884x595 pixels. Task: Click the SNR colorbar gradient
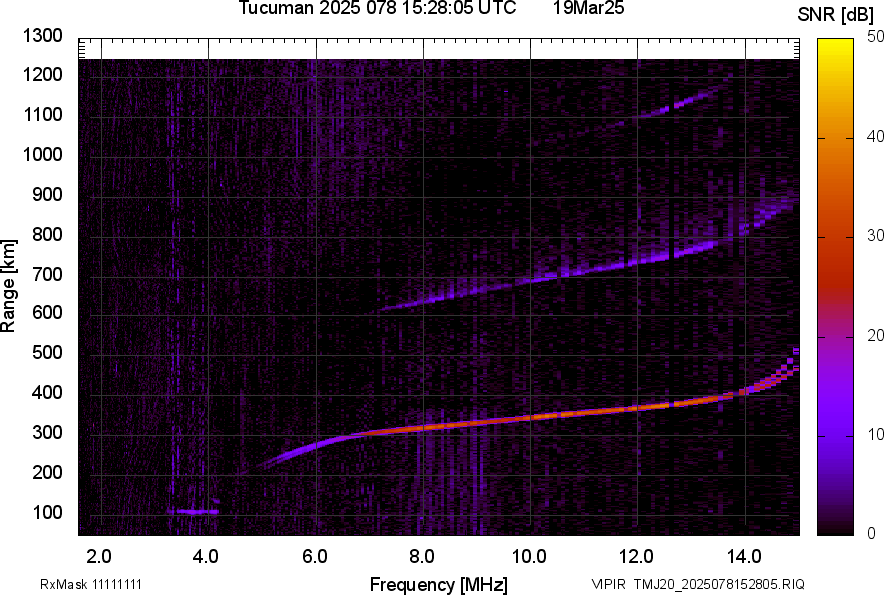point(836,287)
